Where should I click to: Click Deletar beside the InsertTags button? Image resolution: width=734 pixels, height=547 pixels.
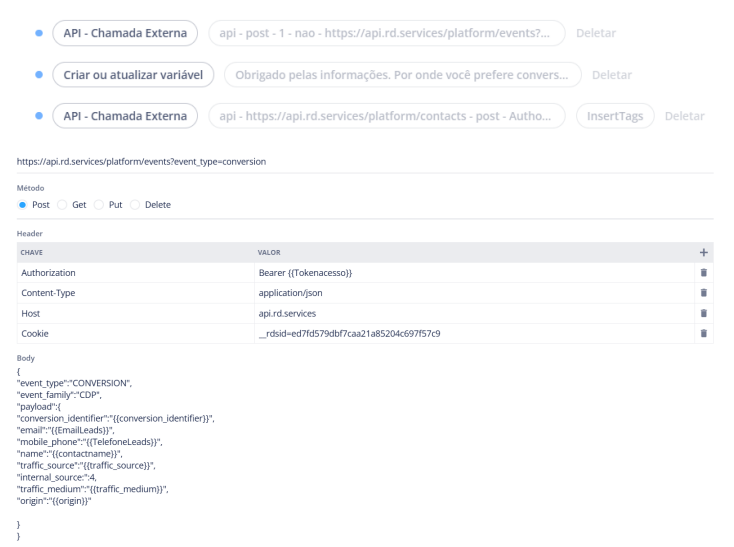pyautogui.click(x=684, y=116)
